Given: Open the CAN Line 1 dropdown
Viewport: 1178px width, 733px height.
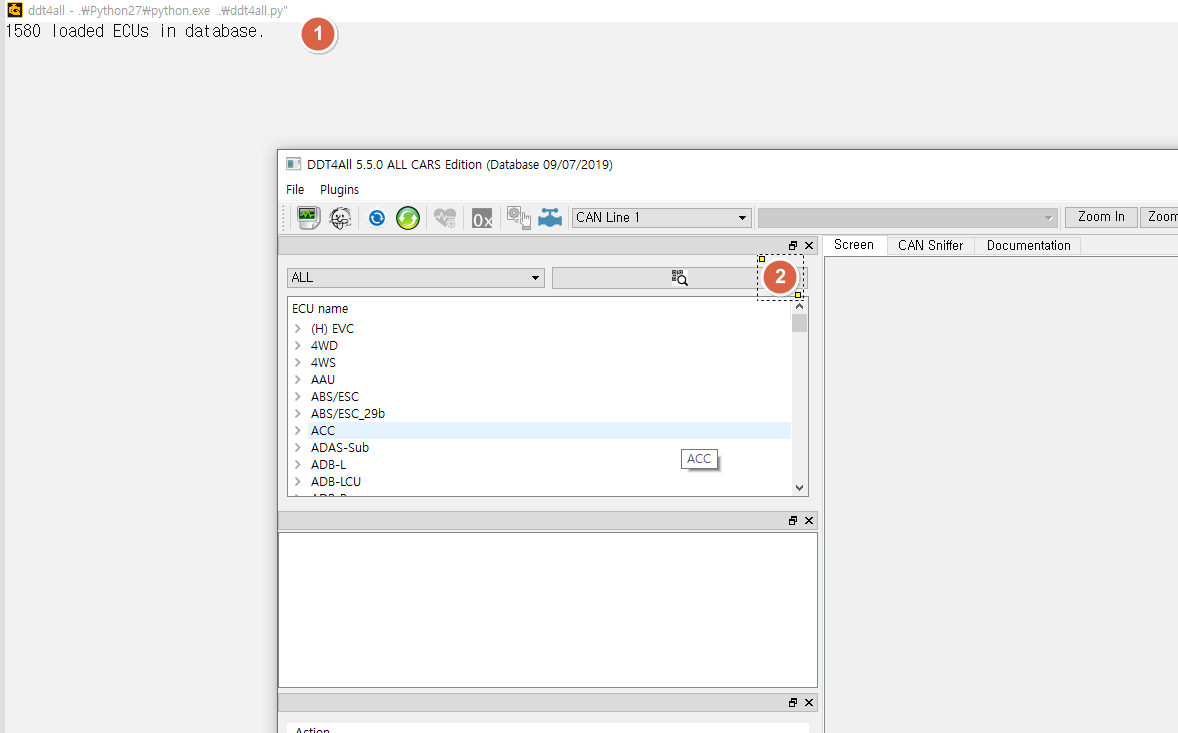Looking at the screenshot, I should click(662, 218).
